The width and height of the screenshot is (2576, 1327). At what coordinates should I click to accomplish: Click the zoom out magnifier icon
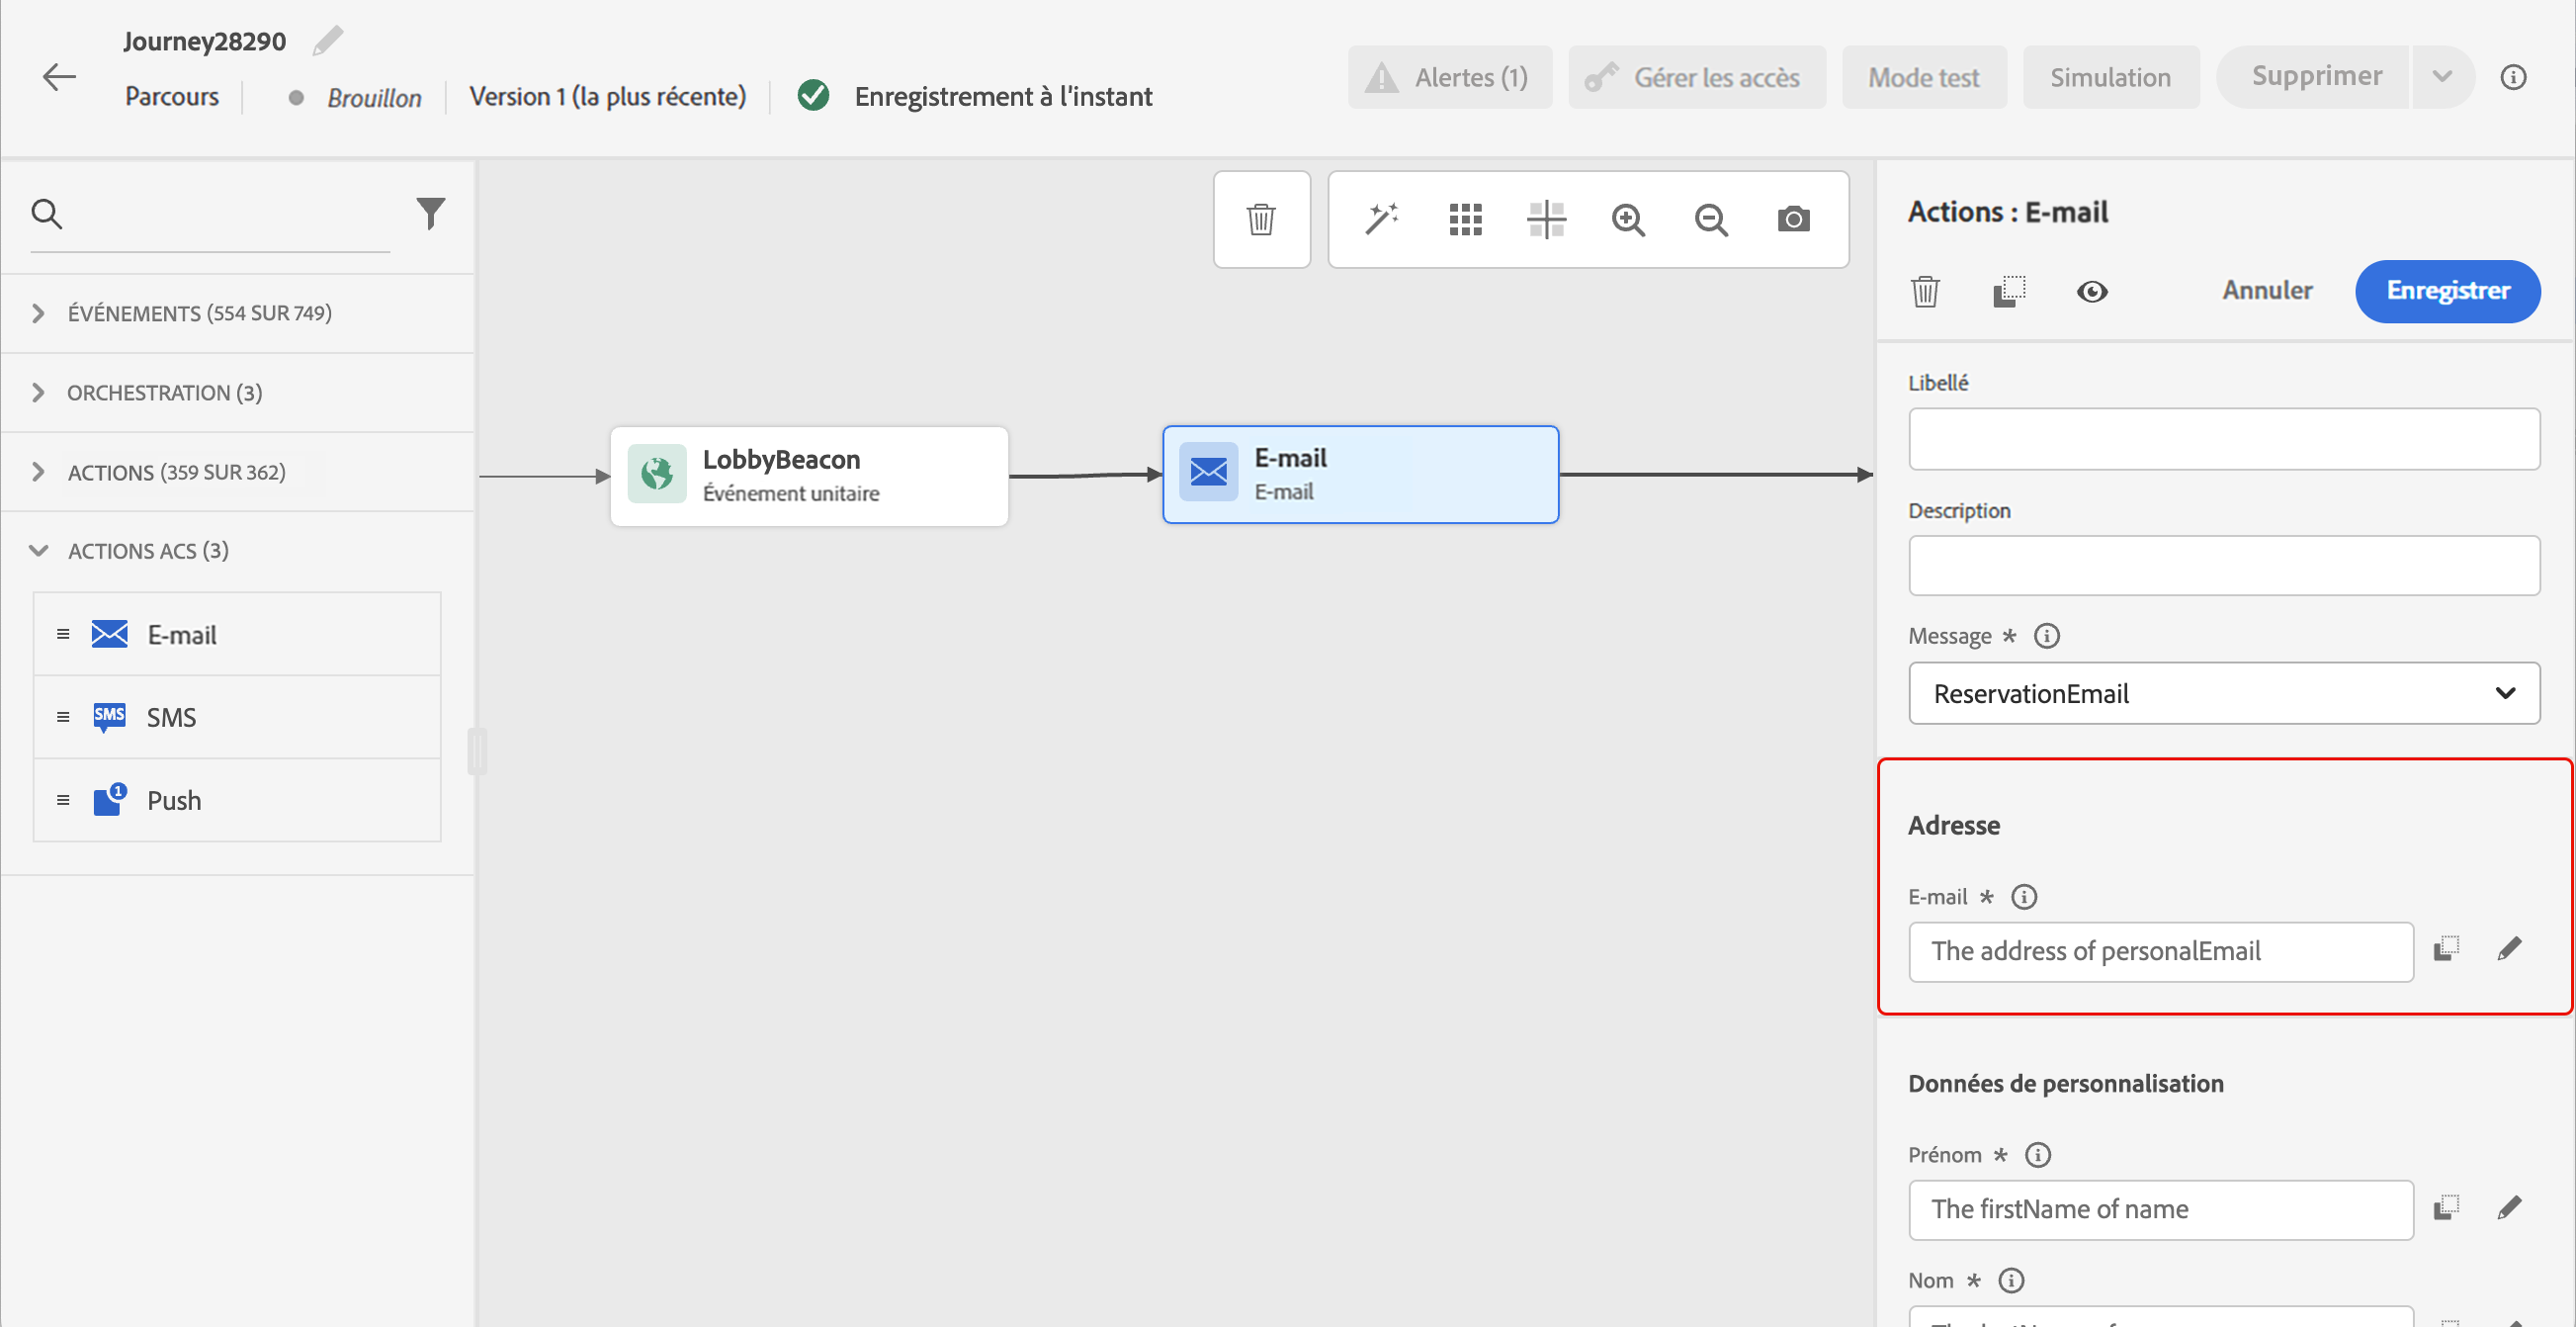[x=1711, y=219]
